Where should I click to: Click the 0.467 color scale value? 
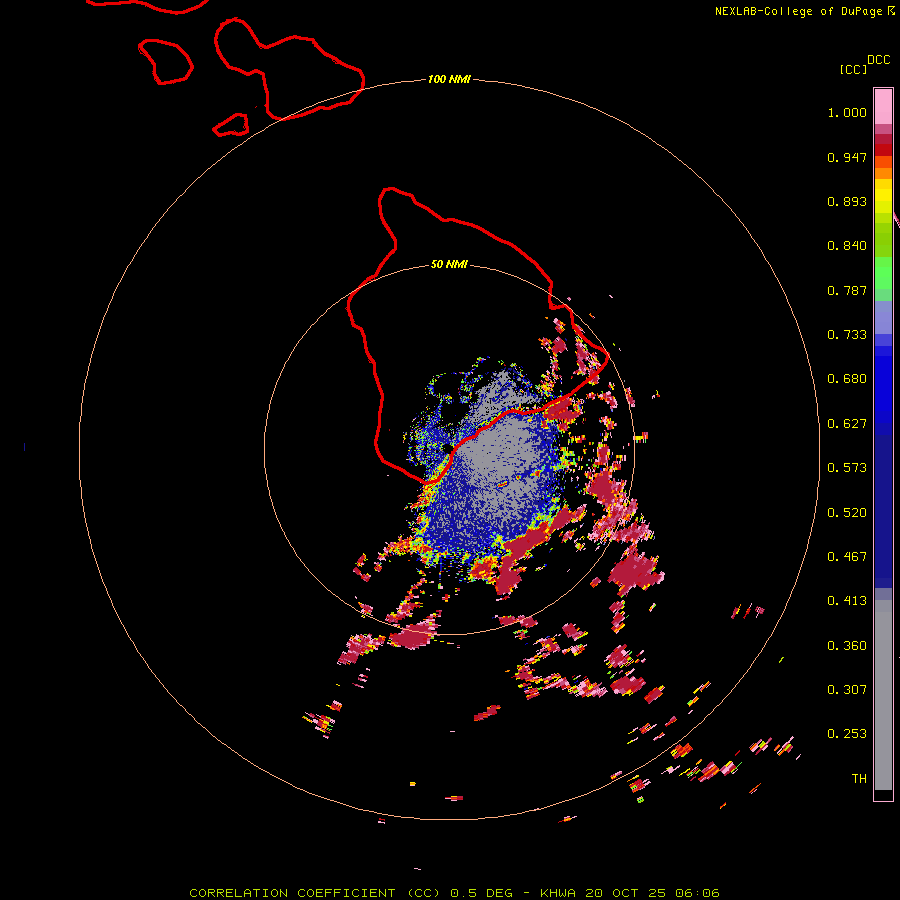coord(847,557)
